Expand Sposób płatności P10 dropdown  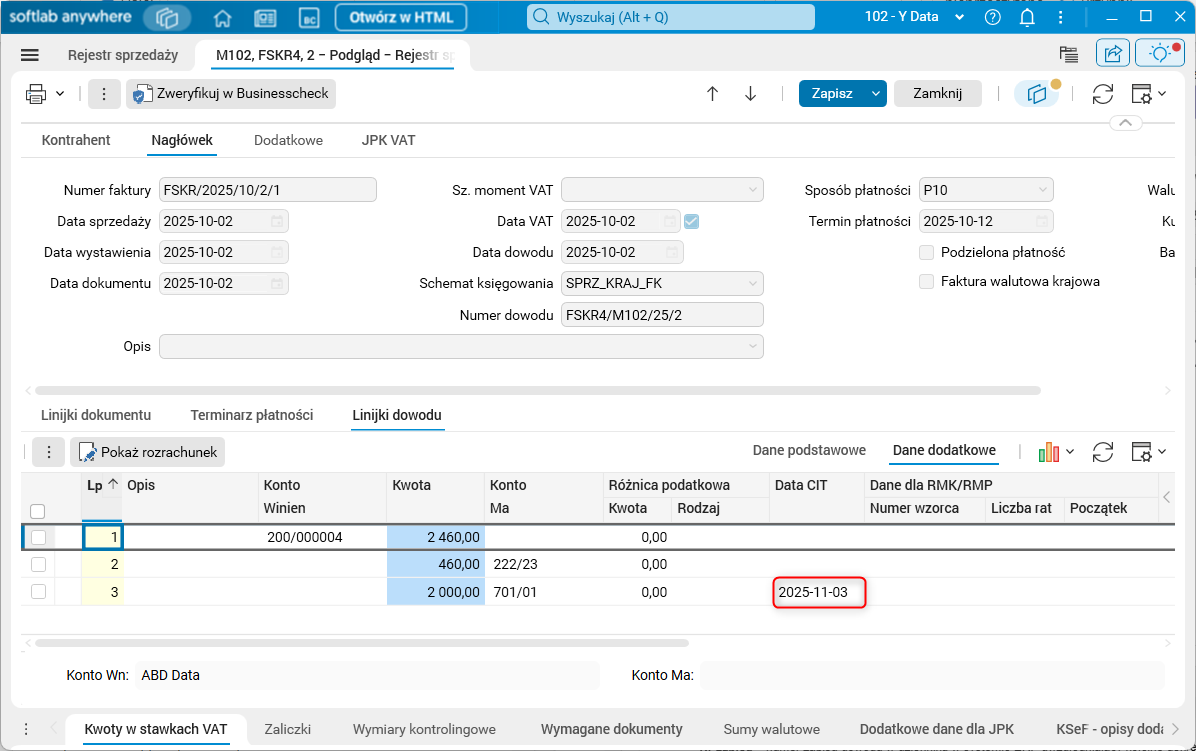(x=1042, y=190)
